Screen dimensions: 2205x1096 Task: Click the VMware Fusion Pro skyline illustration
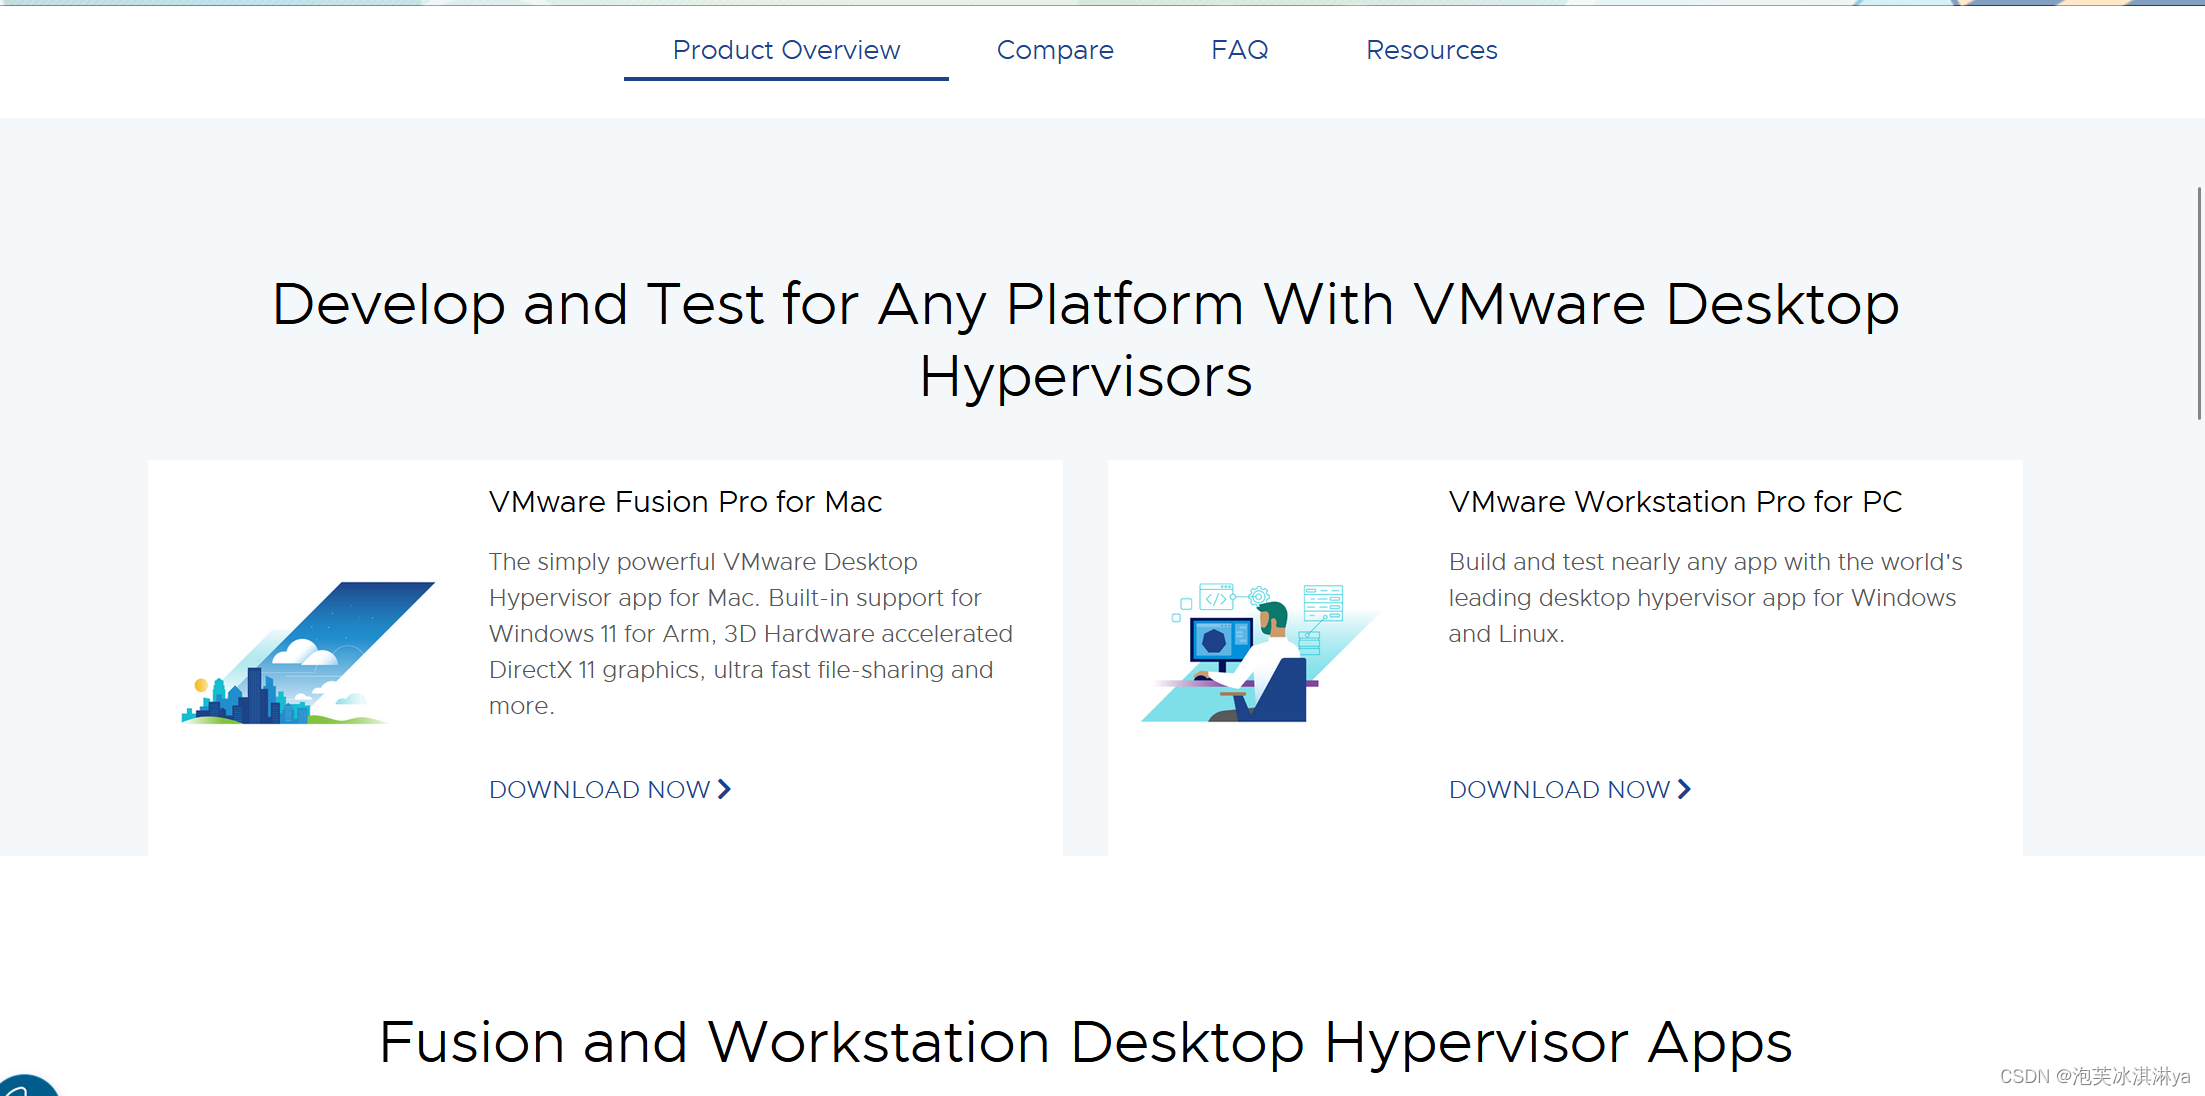pyautogui.click(x=308, y=654)
